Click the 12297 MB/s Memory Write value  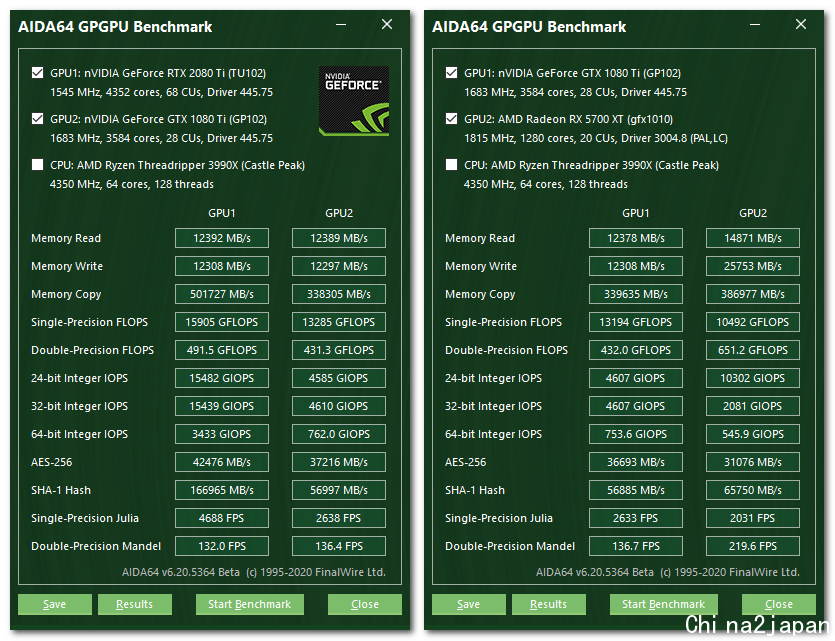pyautogui.click(x=339, y=266)
